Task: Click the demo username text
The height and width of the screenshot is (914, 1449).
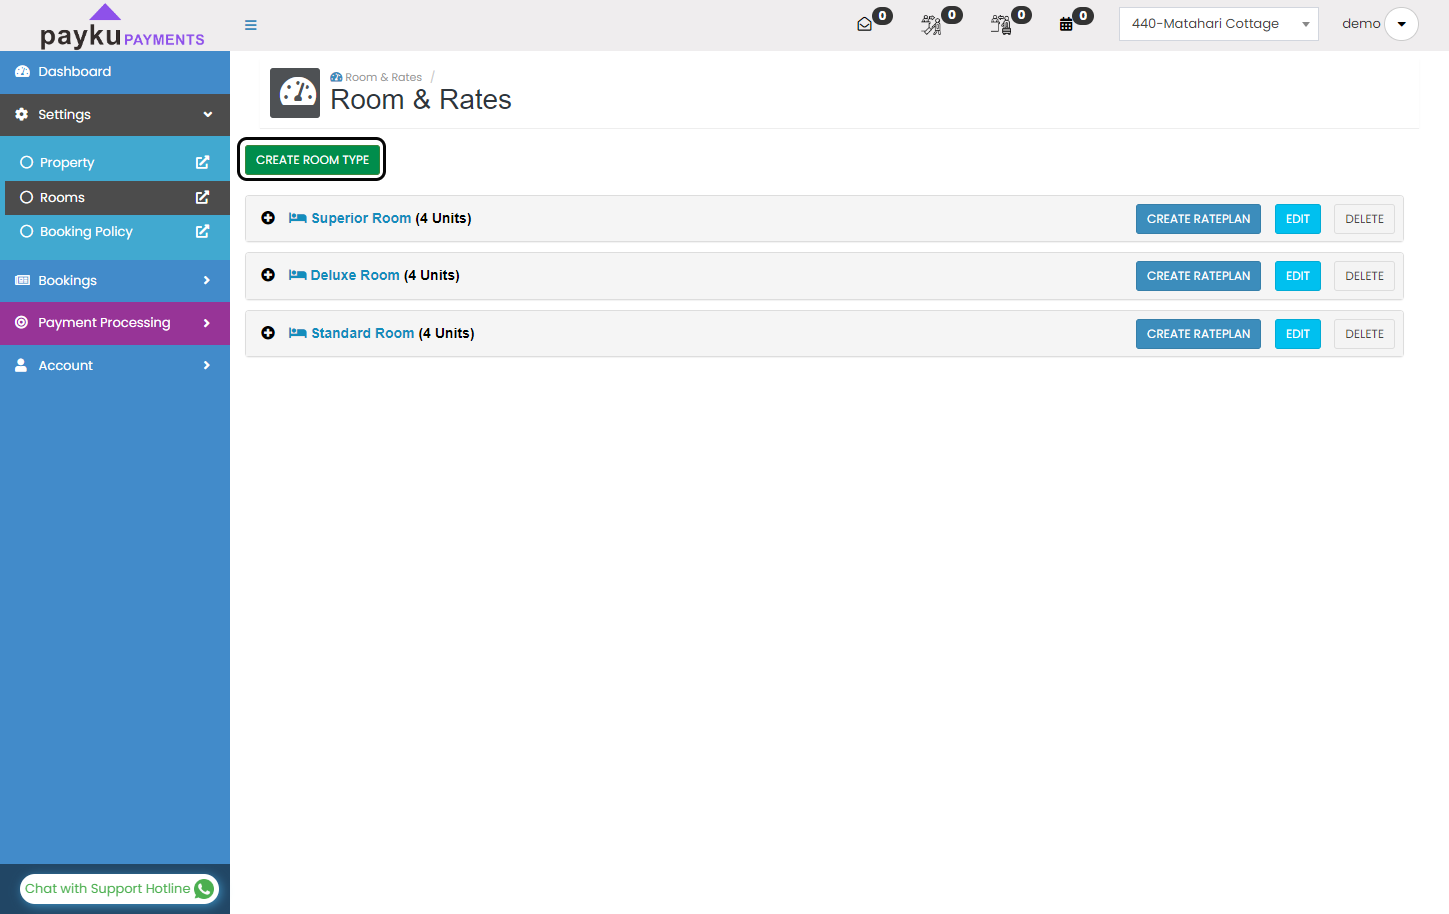Action: click(1361, 24)
